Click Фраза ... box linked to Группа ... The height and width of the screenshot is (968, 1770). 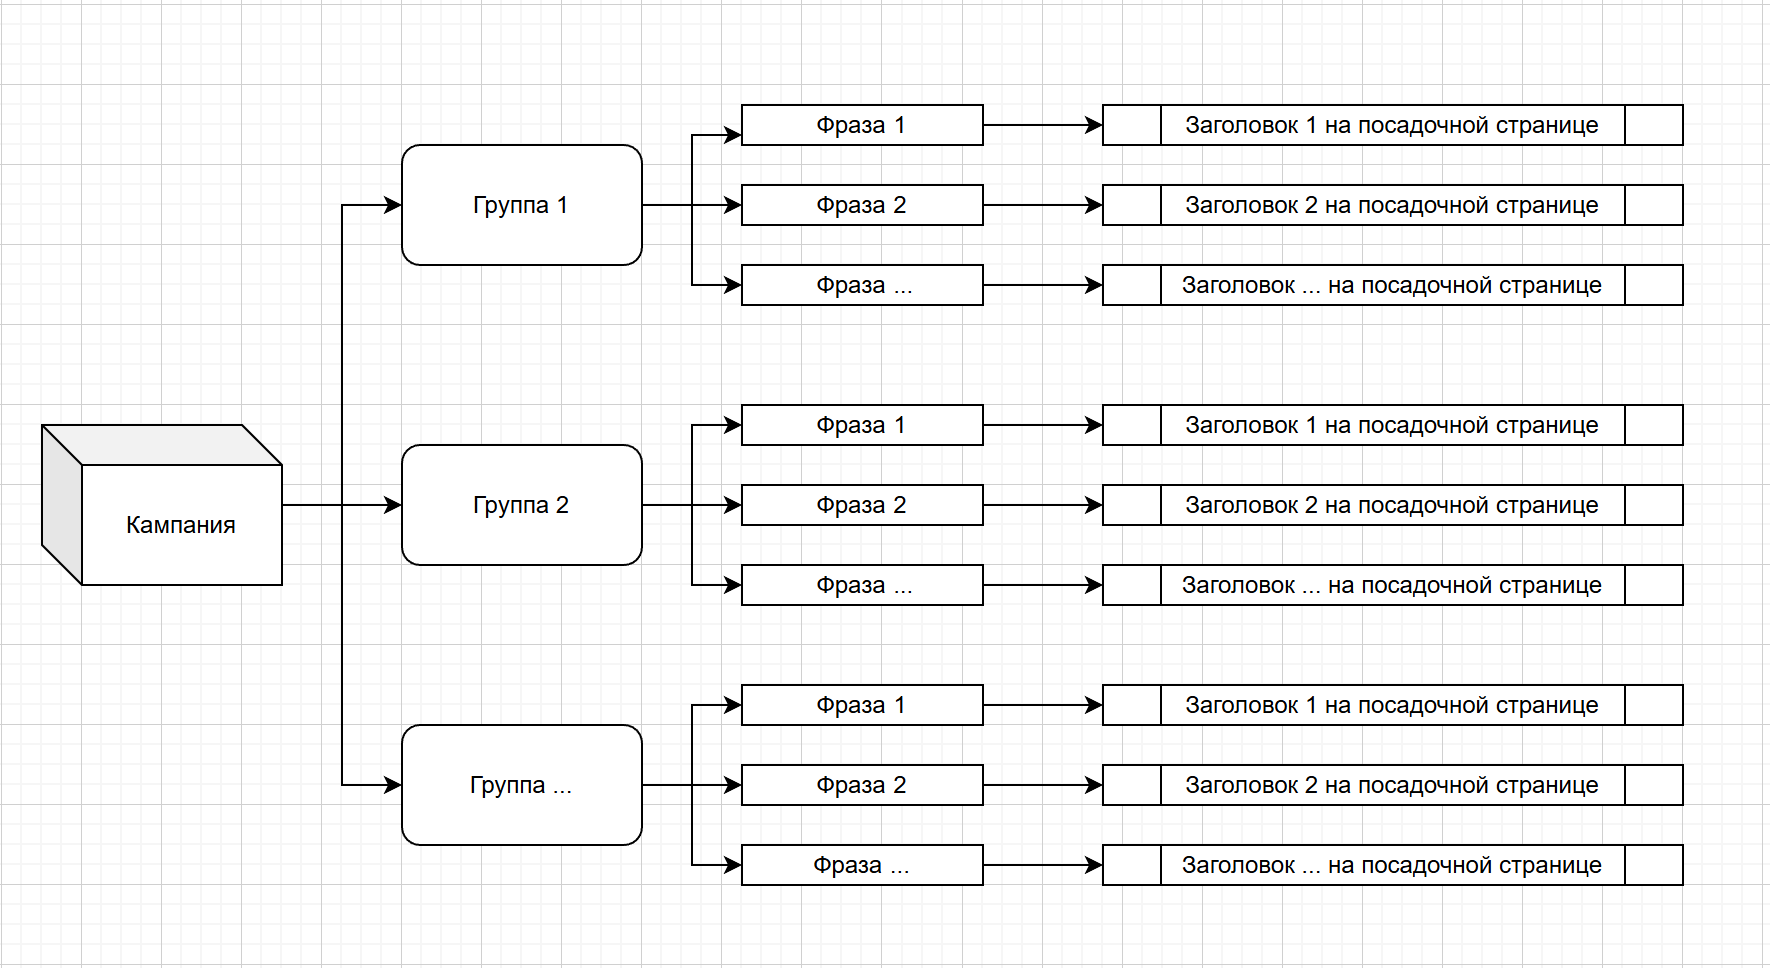click(862, 865)
